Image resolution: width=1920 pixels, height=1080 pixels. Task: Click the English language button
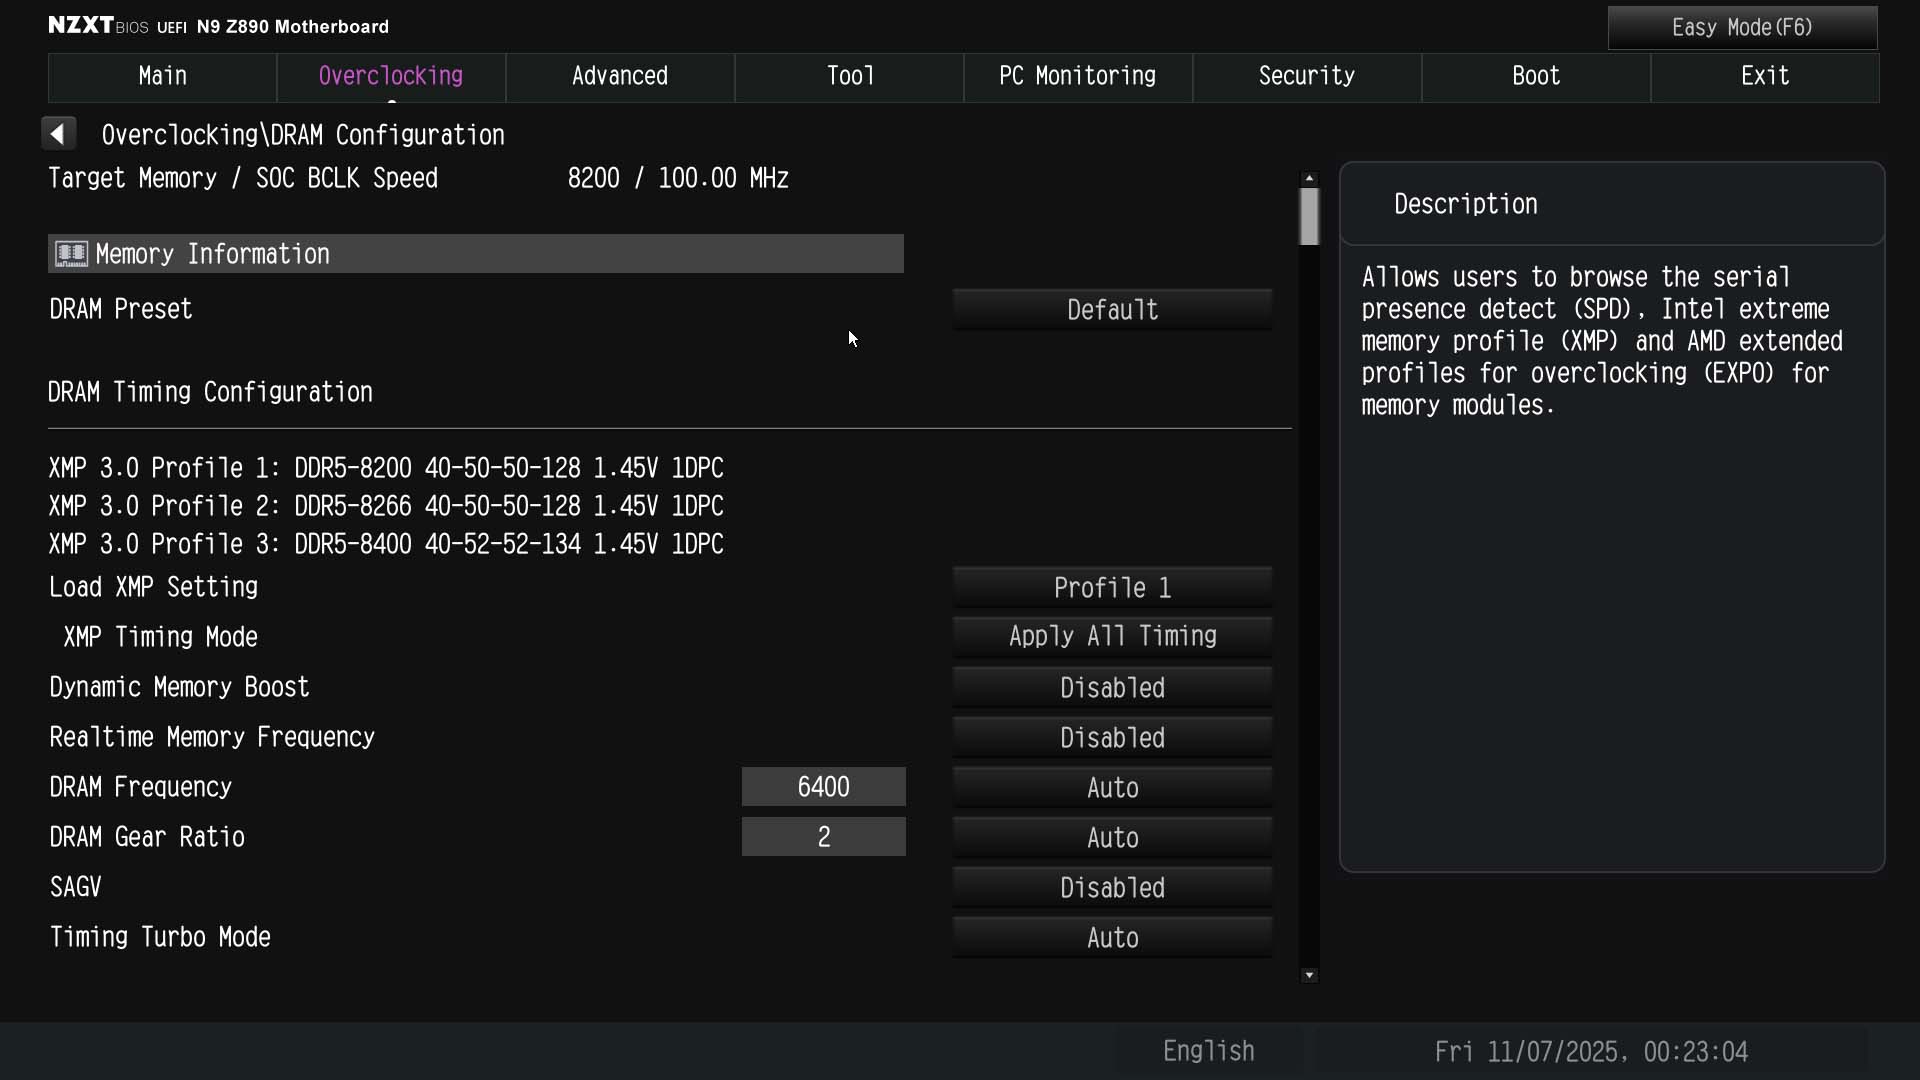coord(1208,1051)
